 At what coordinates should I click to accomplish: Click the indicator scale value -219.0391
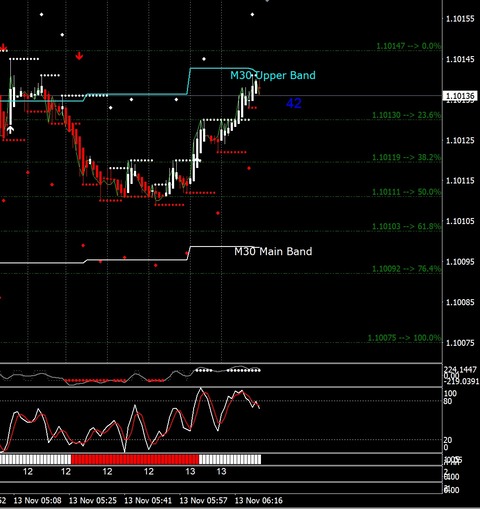(x=461, y=381)
